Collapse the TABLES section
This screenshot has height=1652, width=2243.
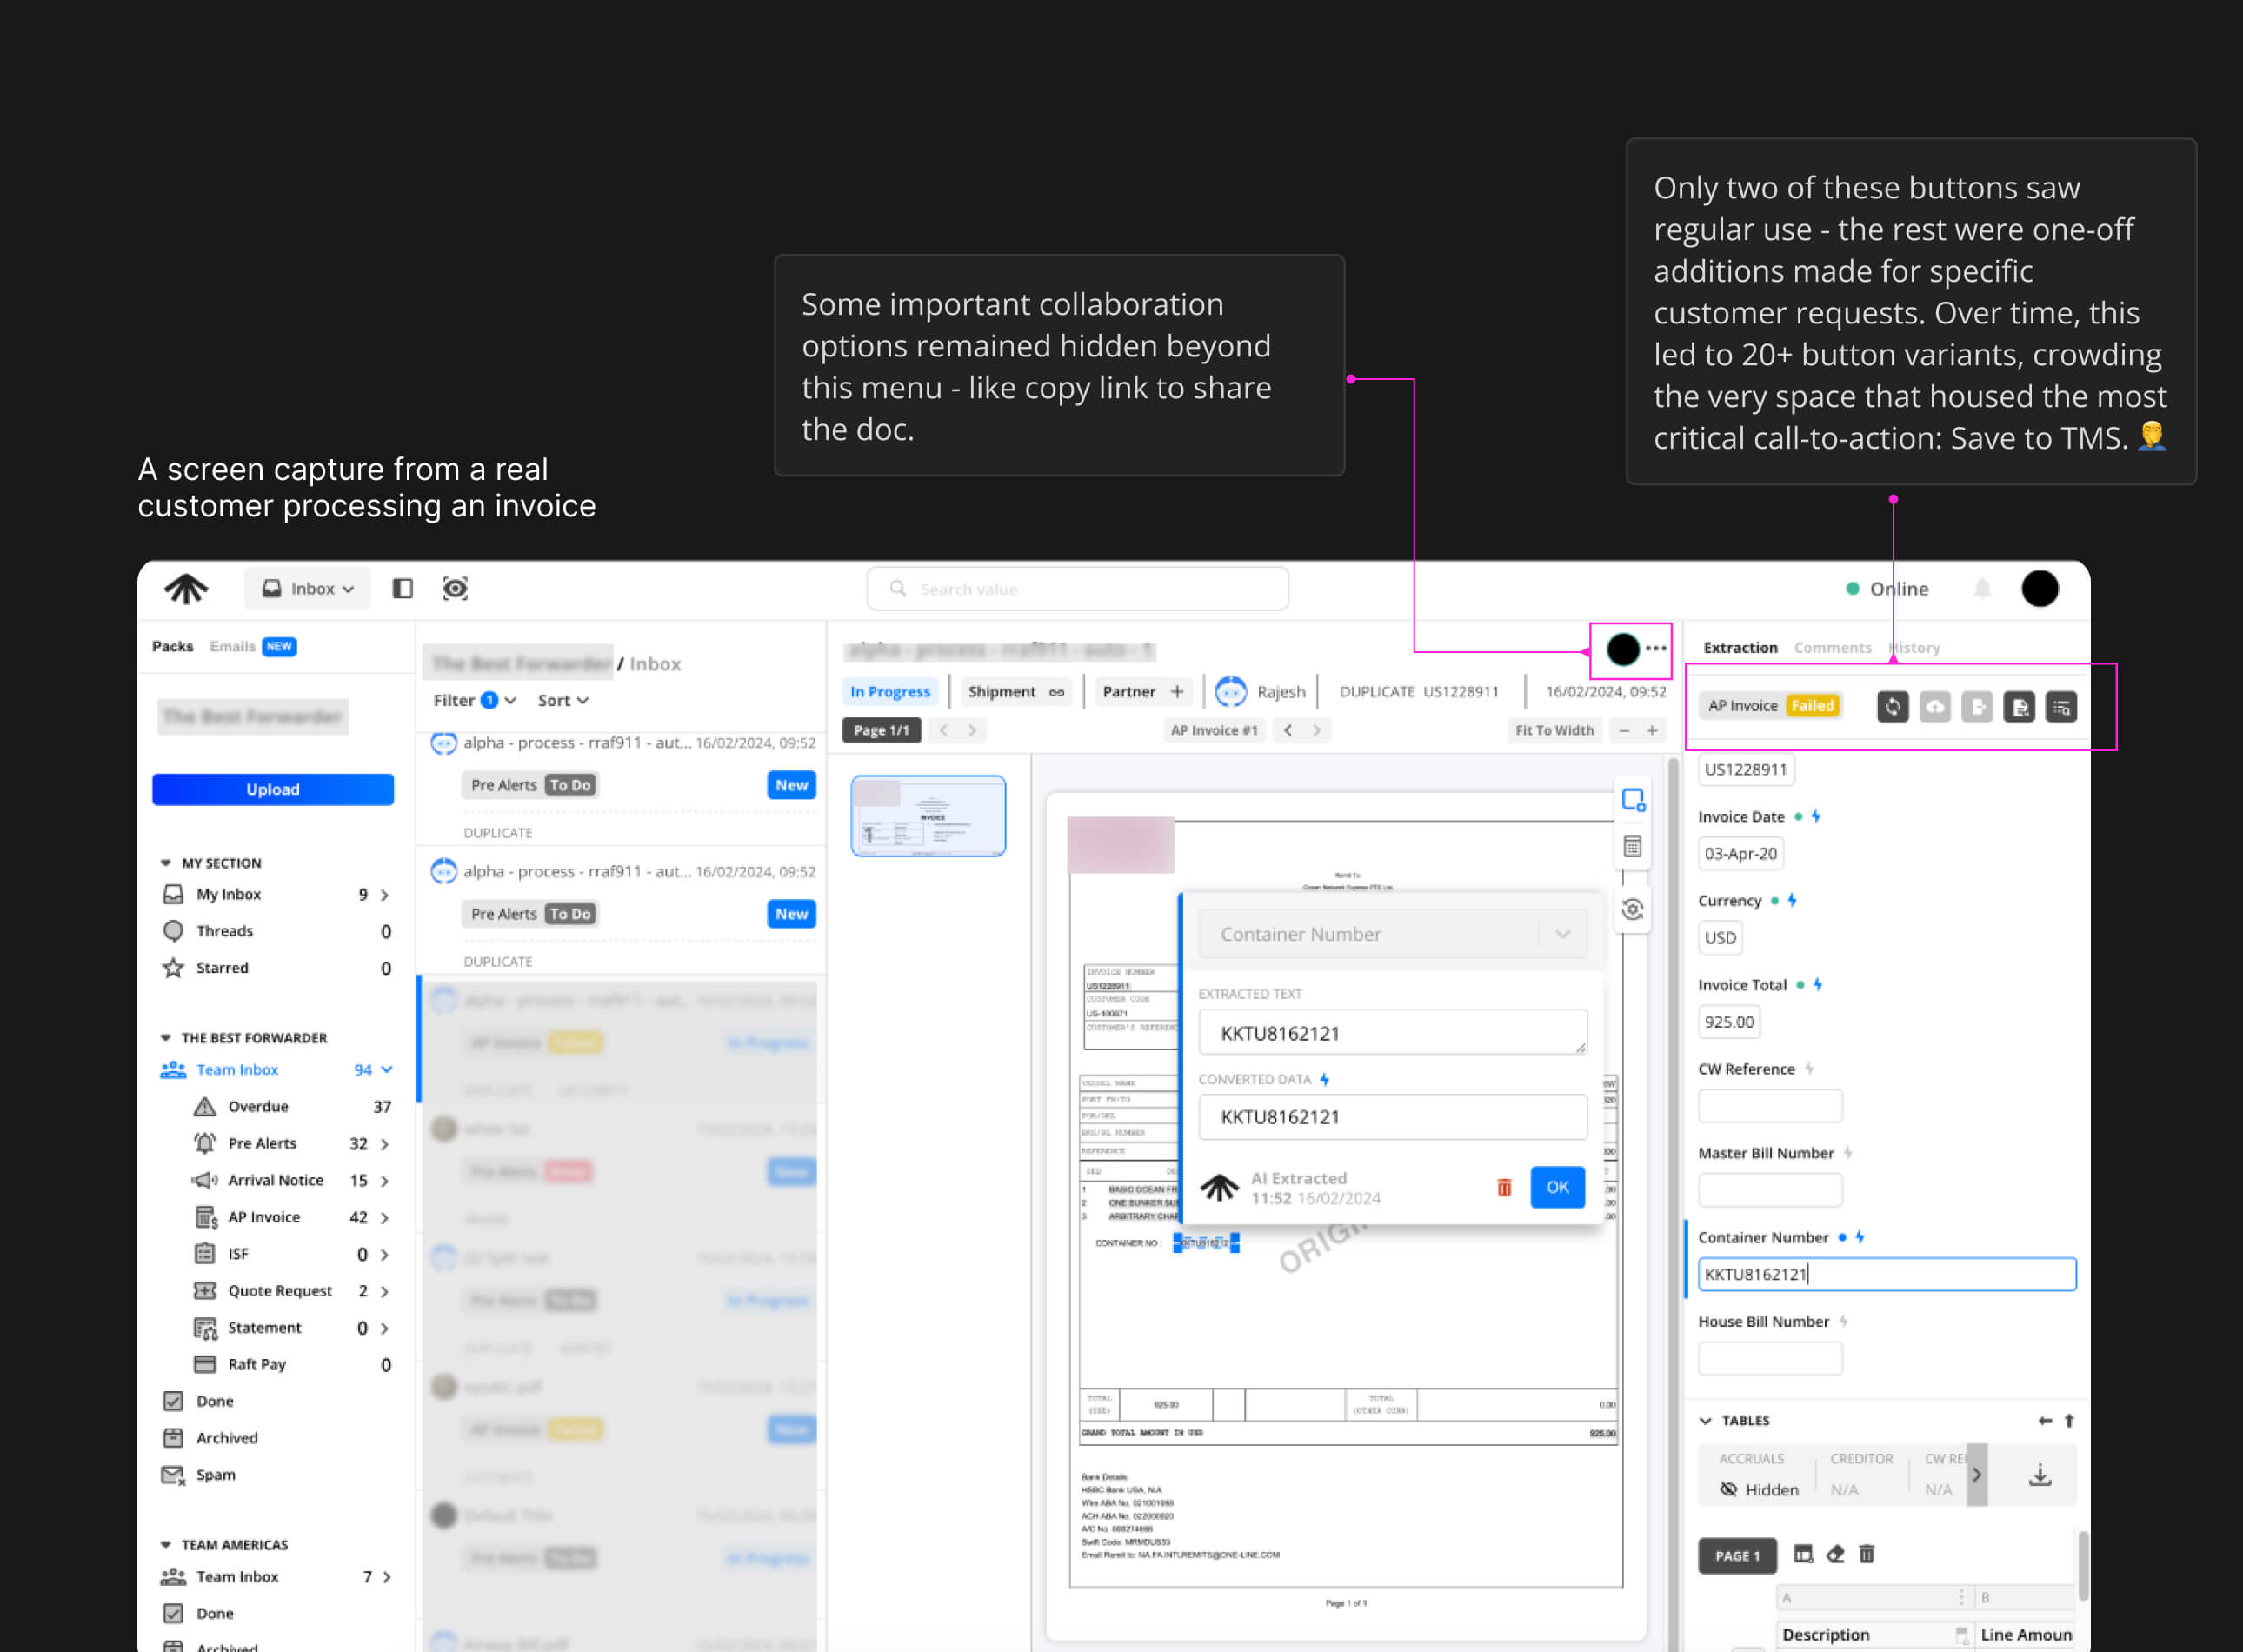1706,1420
